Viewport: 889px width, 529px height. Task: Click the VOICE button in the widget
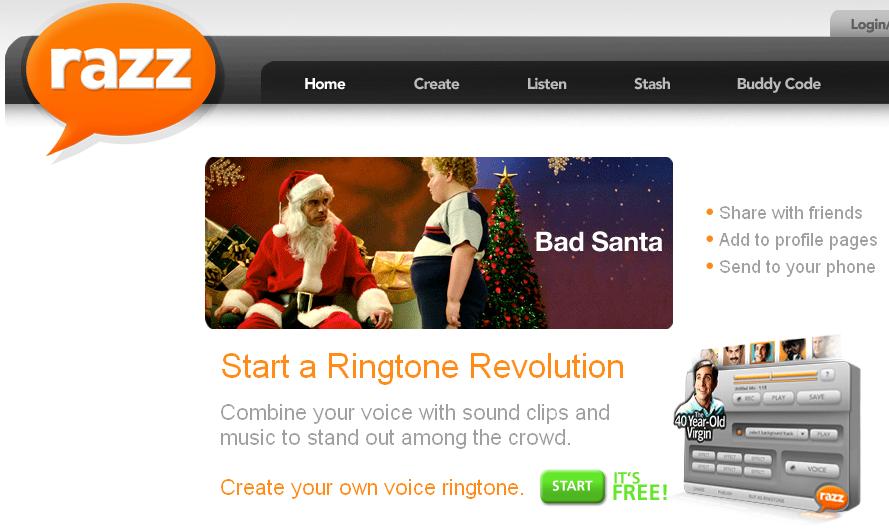[x=812, y=469]
